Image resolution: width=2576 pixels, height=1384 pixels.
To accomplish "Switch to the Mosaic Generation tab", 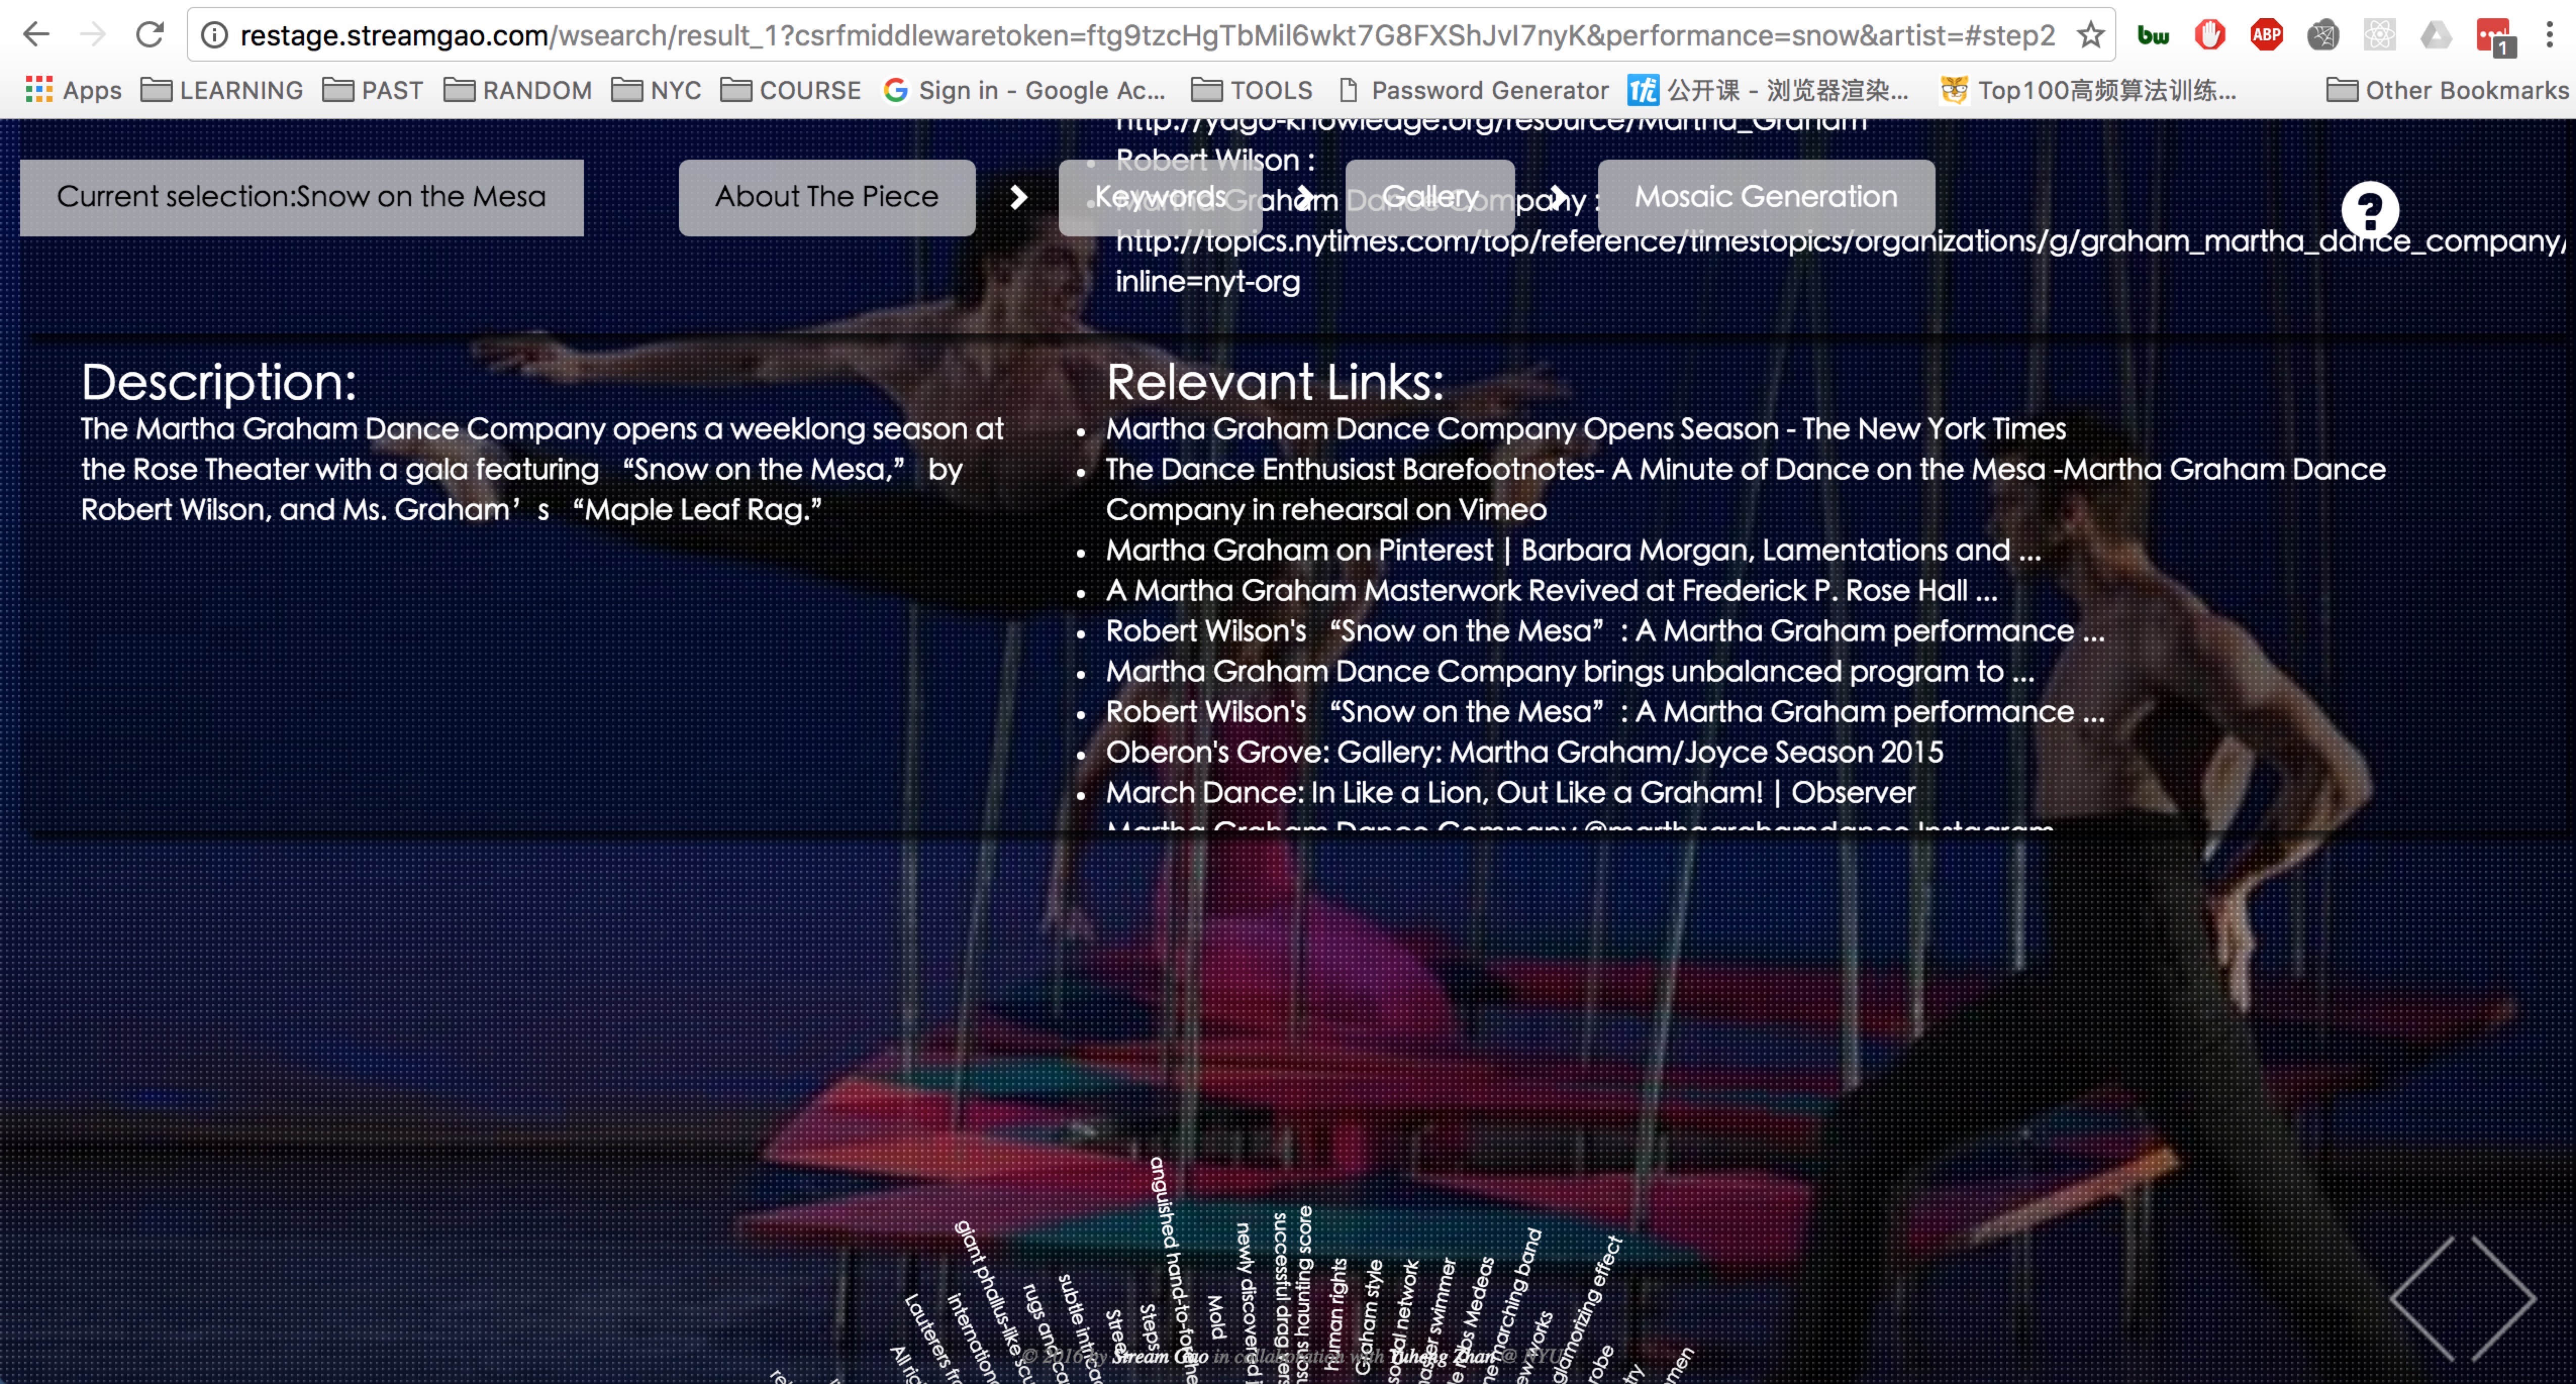I will point(1766,197).
